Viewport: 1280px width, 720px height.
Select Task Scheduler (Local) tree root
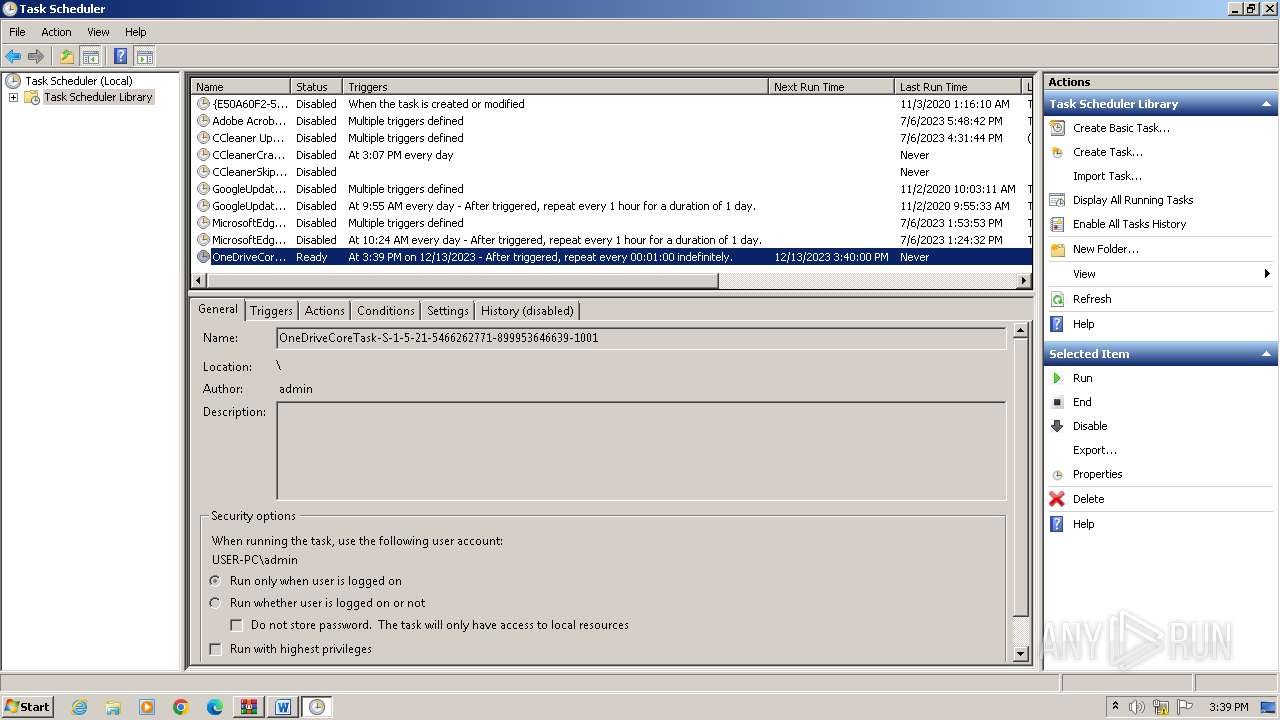(78, 81)
